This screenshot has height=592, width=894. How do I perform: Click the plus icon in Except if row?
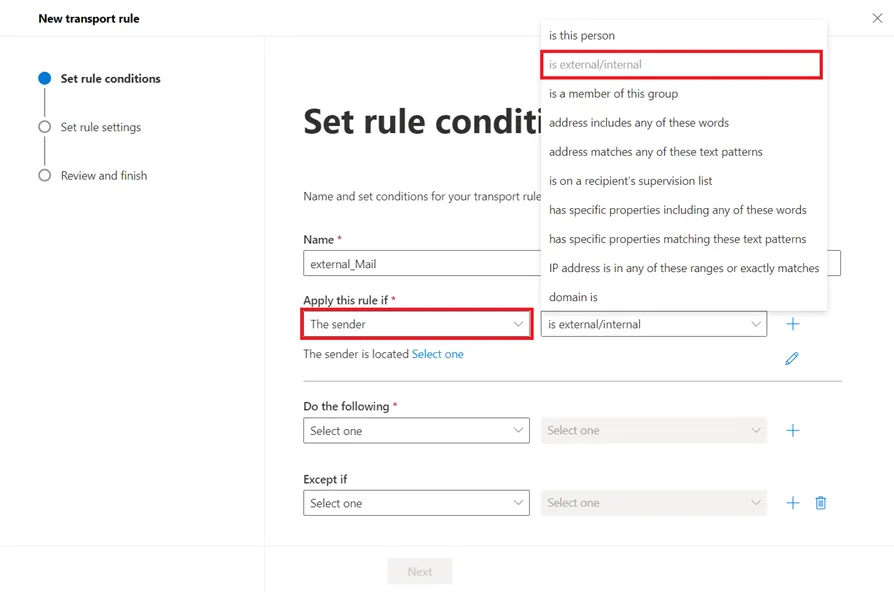tap(793, 503)
